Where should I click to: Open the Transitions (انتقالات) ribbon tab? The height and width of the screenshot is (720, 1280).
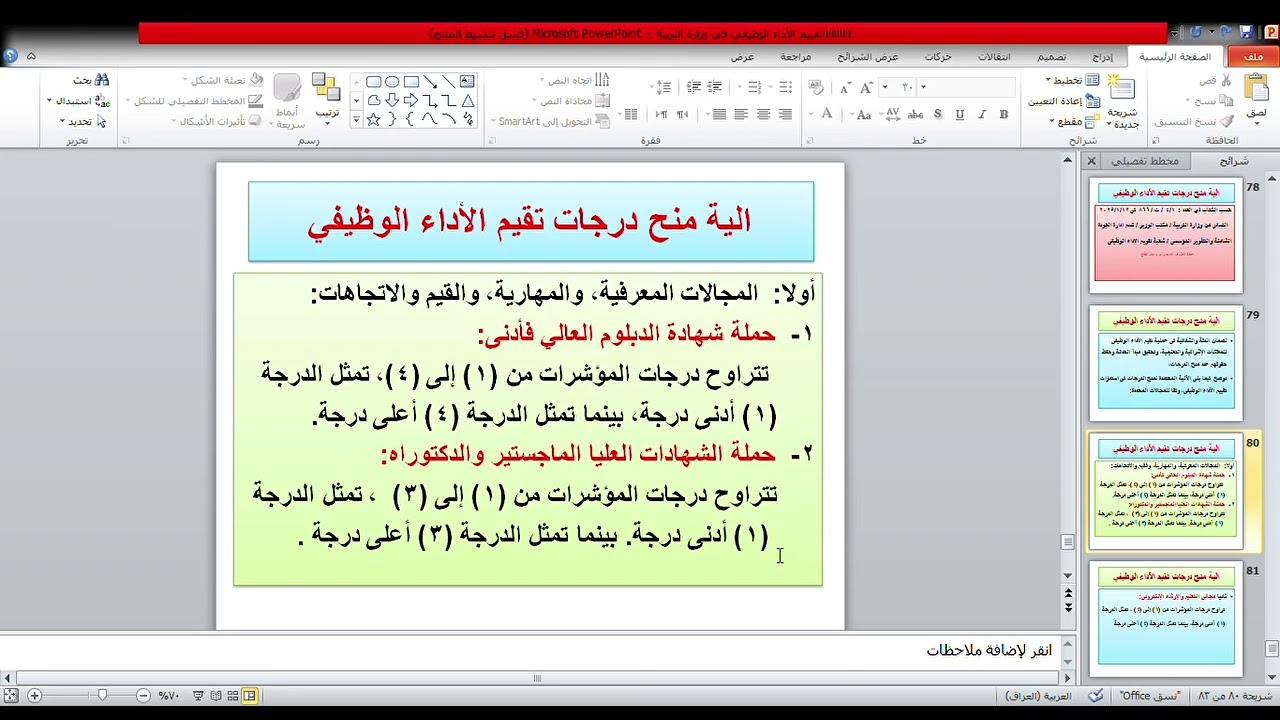coord(994,57)
